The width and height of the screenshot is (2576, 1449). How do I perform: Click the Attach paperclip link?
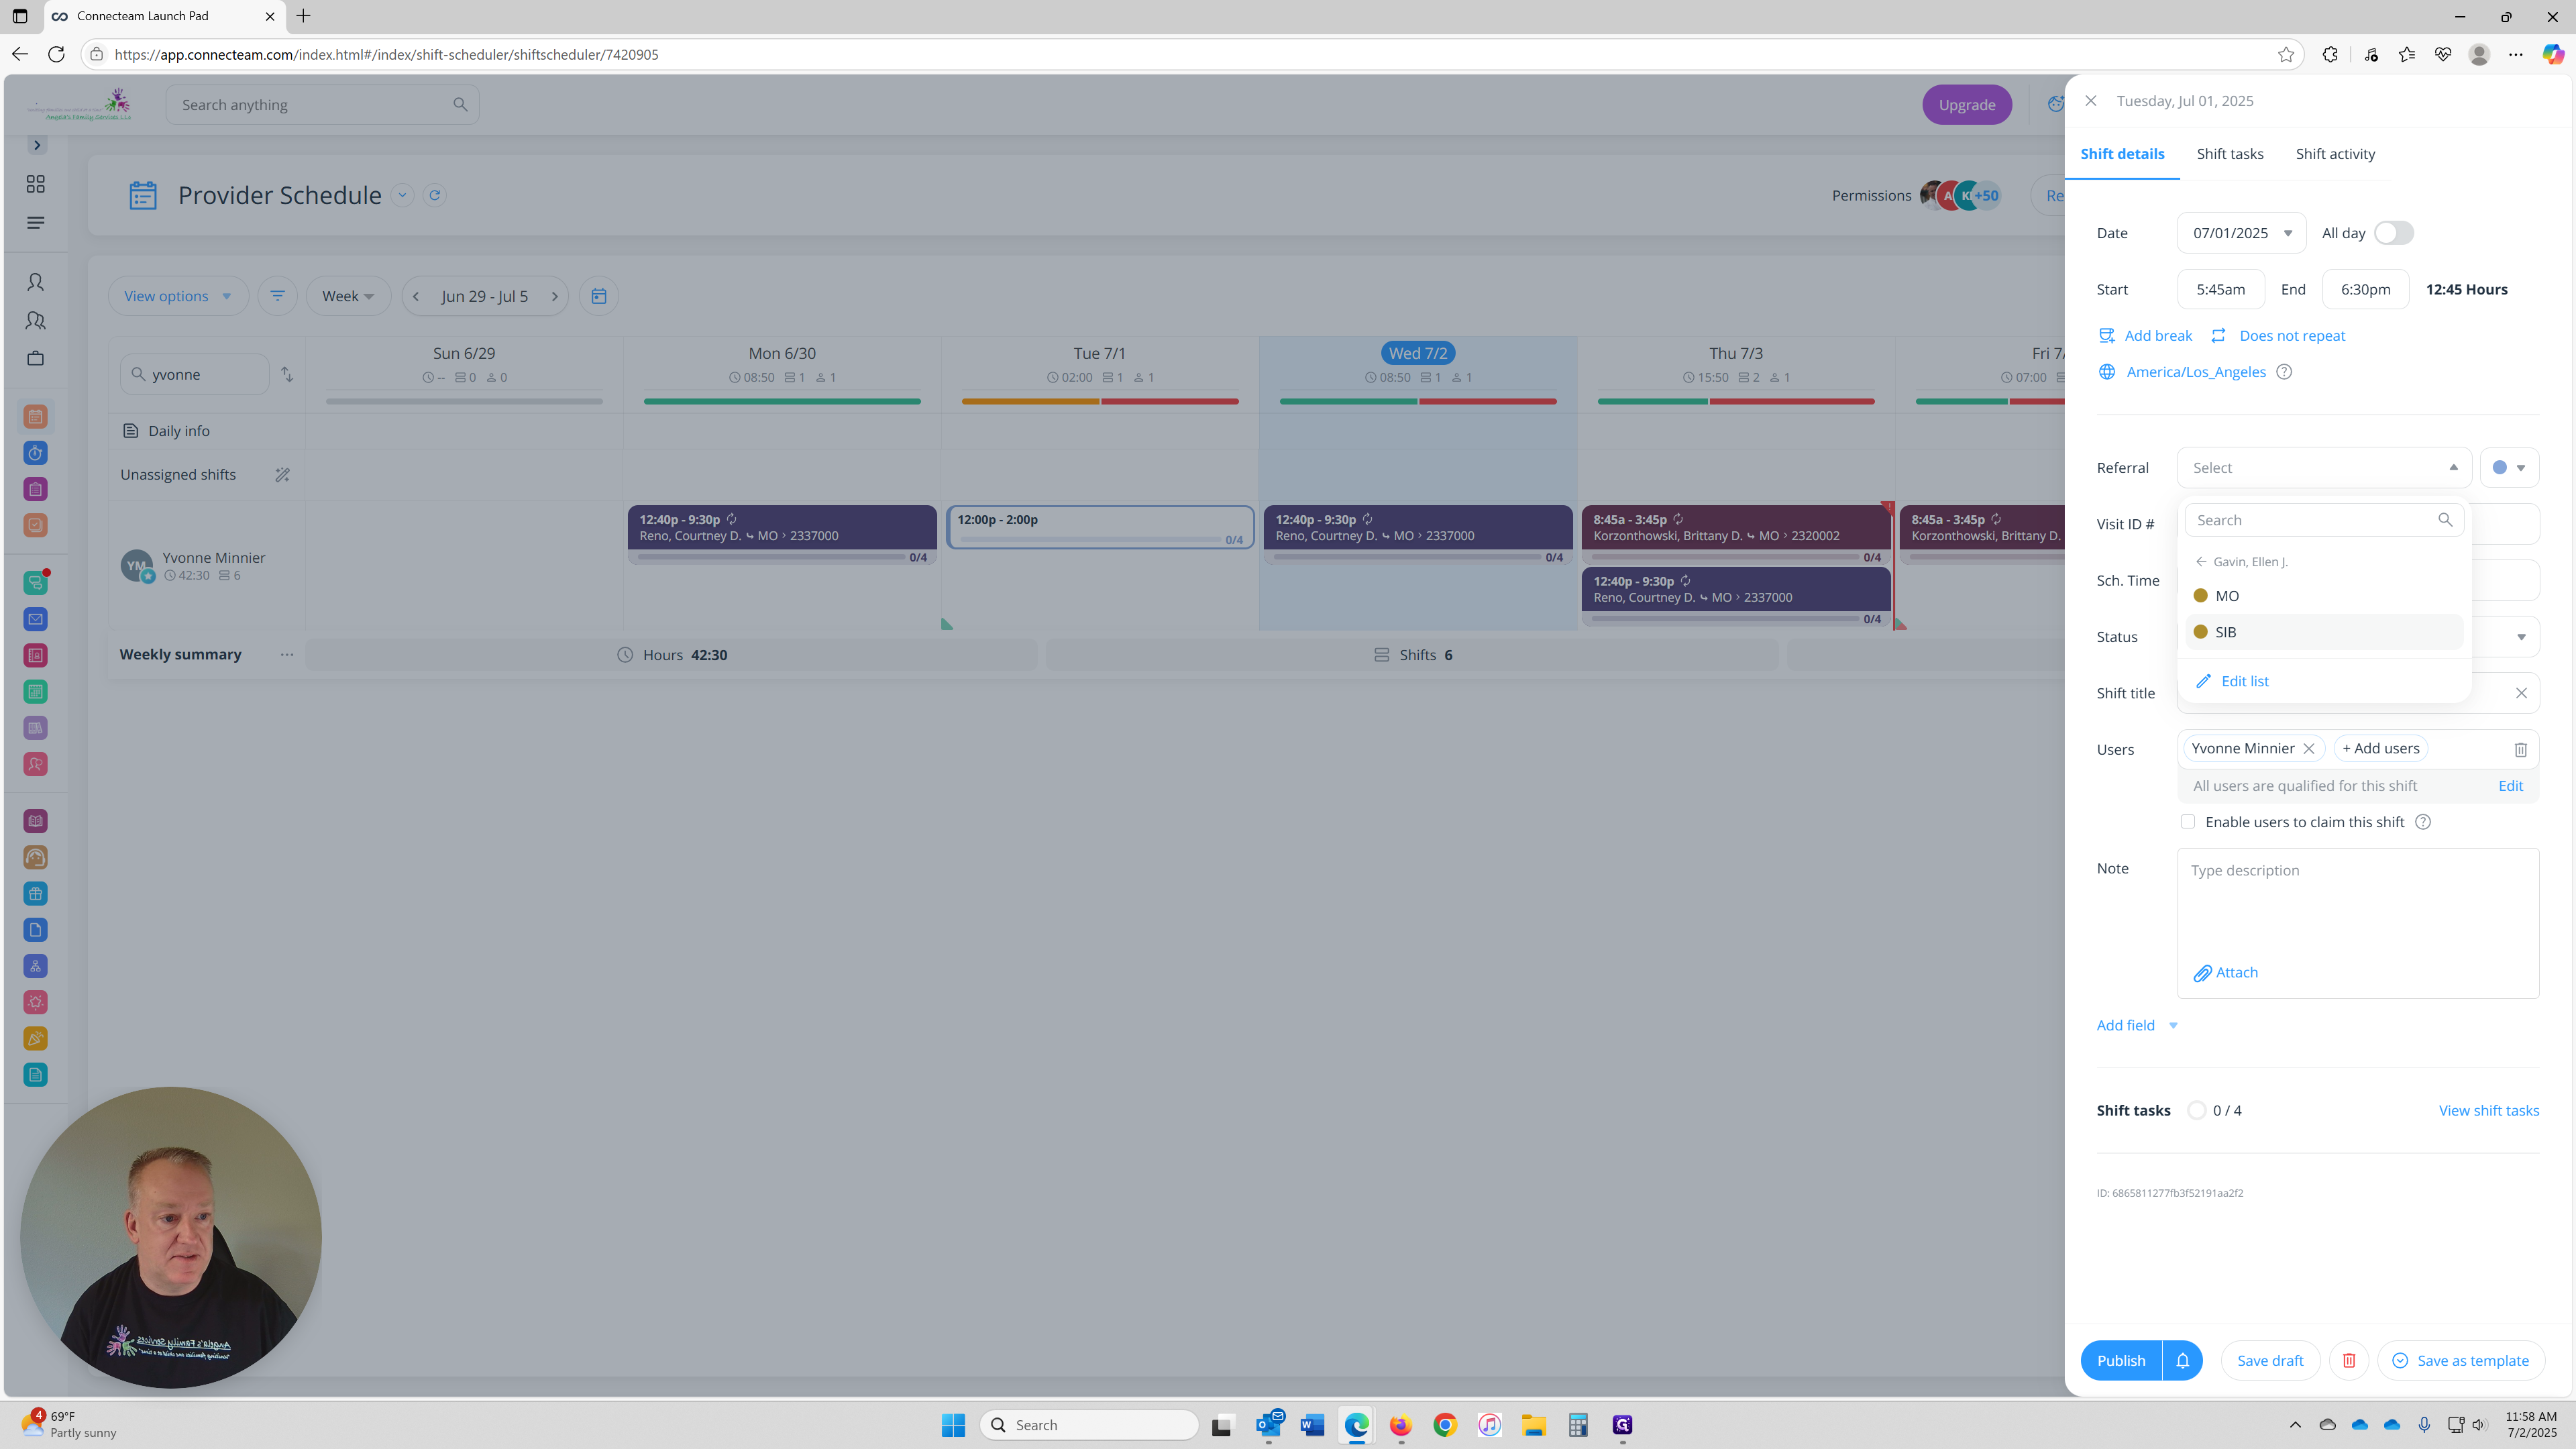[2225, 973]
